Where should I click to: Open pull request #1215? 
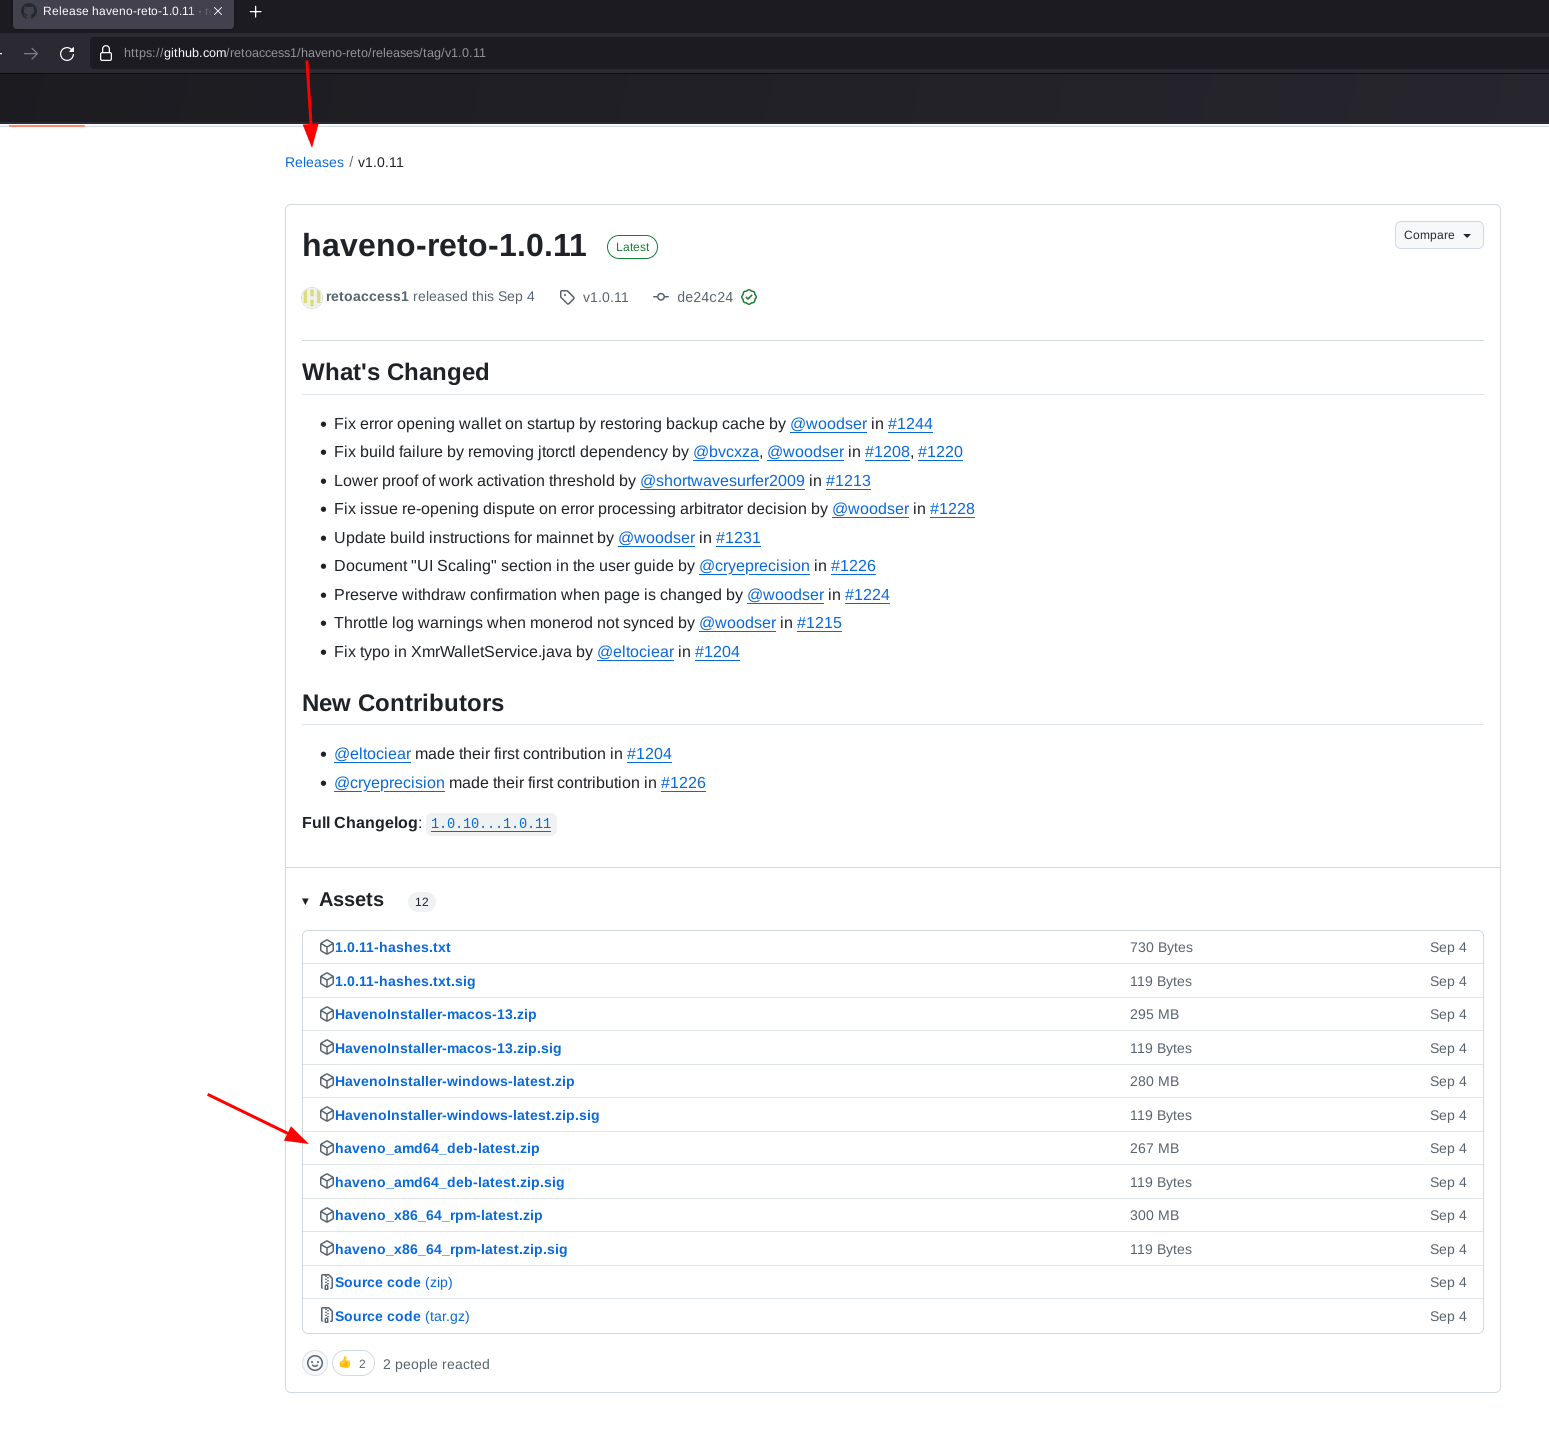pyautogui.click(x=819, y=623)
